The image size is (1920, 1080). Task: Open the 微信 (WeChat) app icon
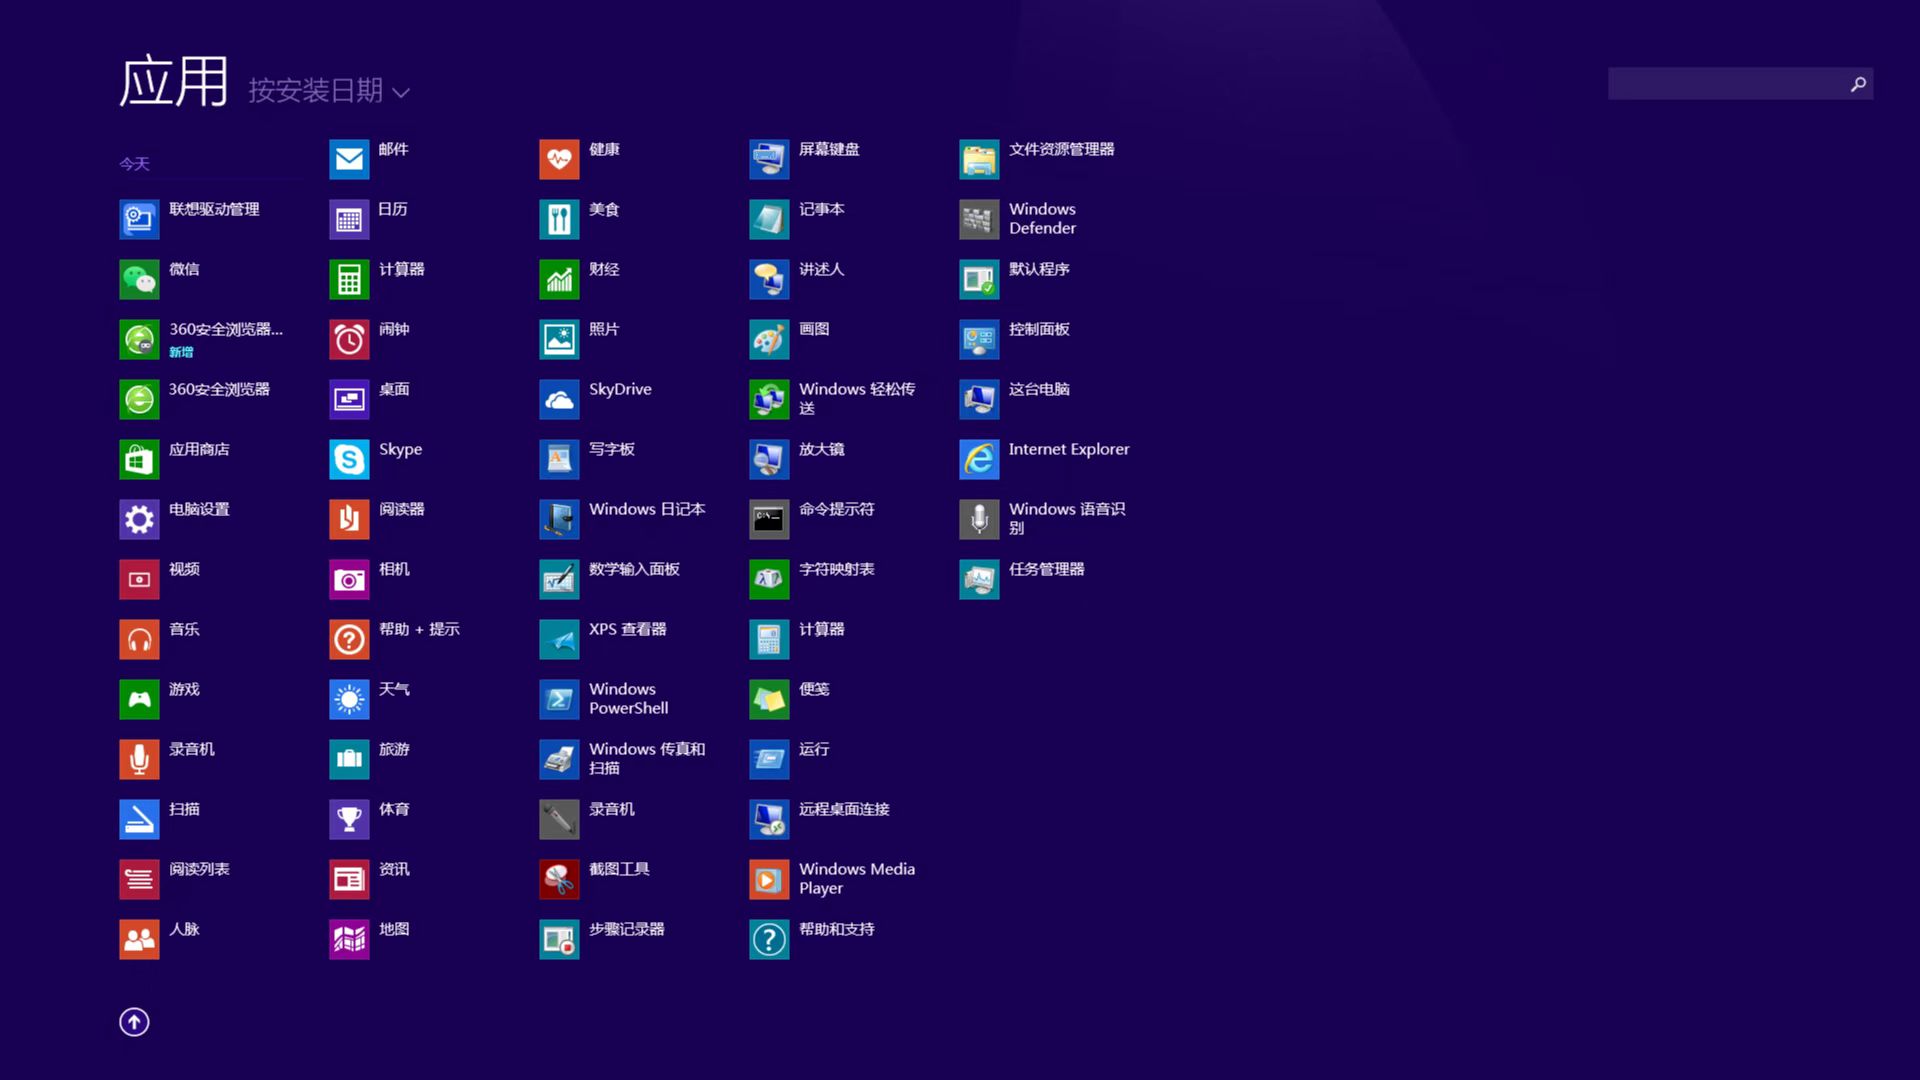click(x=139, y=279)
